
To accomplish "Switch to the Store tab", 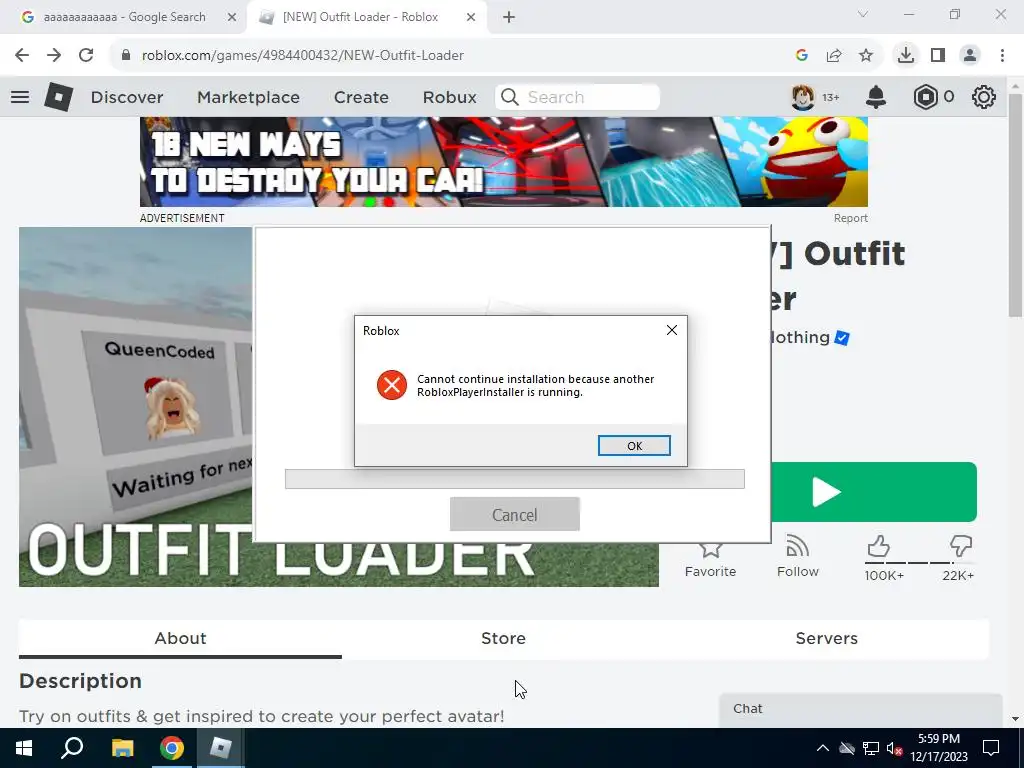I will [x=503, y=638].
